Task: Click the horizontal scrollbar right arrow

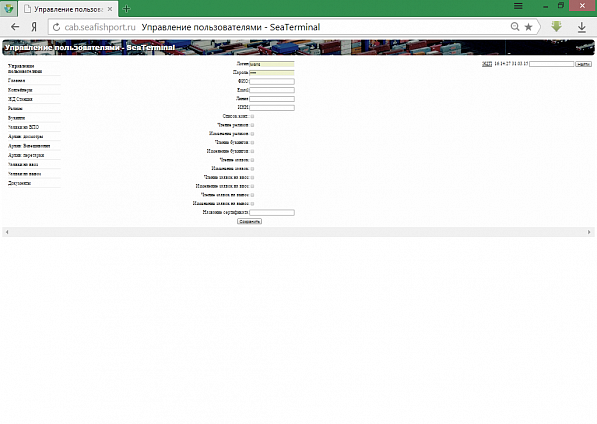Action: [x=589, y=232]
